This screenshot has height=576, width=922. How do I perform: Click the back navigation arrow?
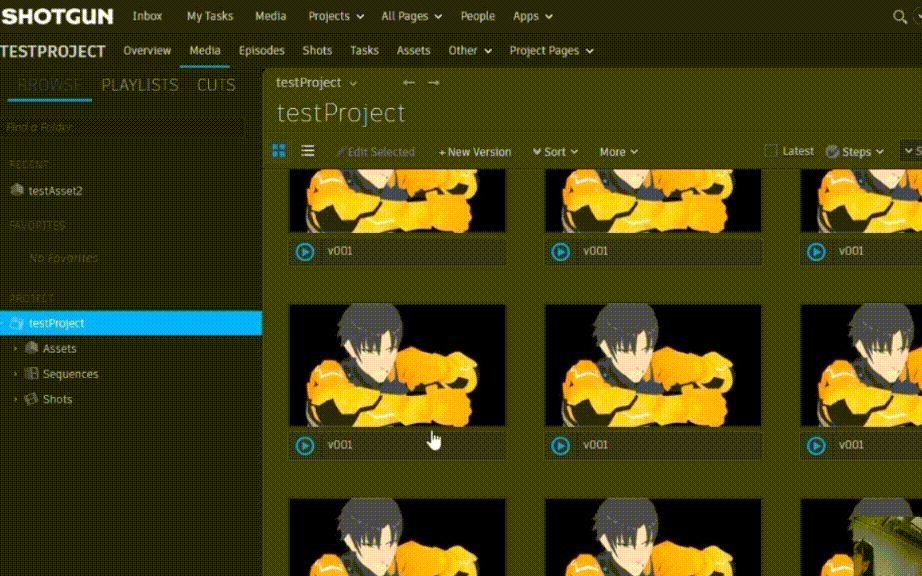click(x=408, y=83)
